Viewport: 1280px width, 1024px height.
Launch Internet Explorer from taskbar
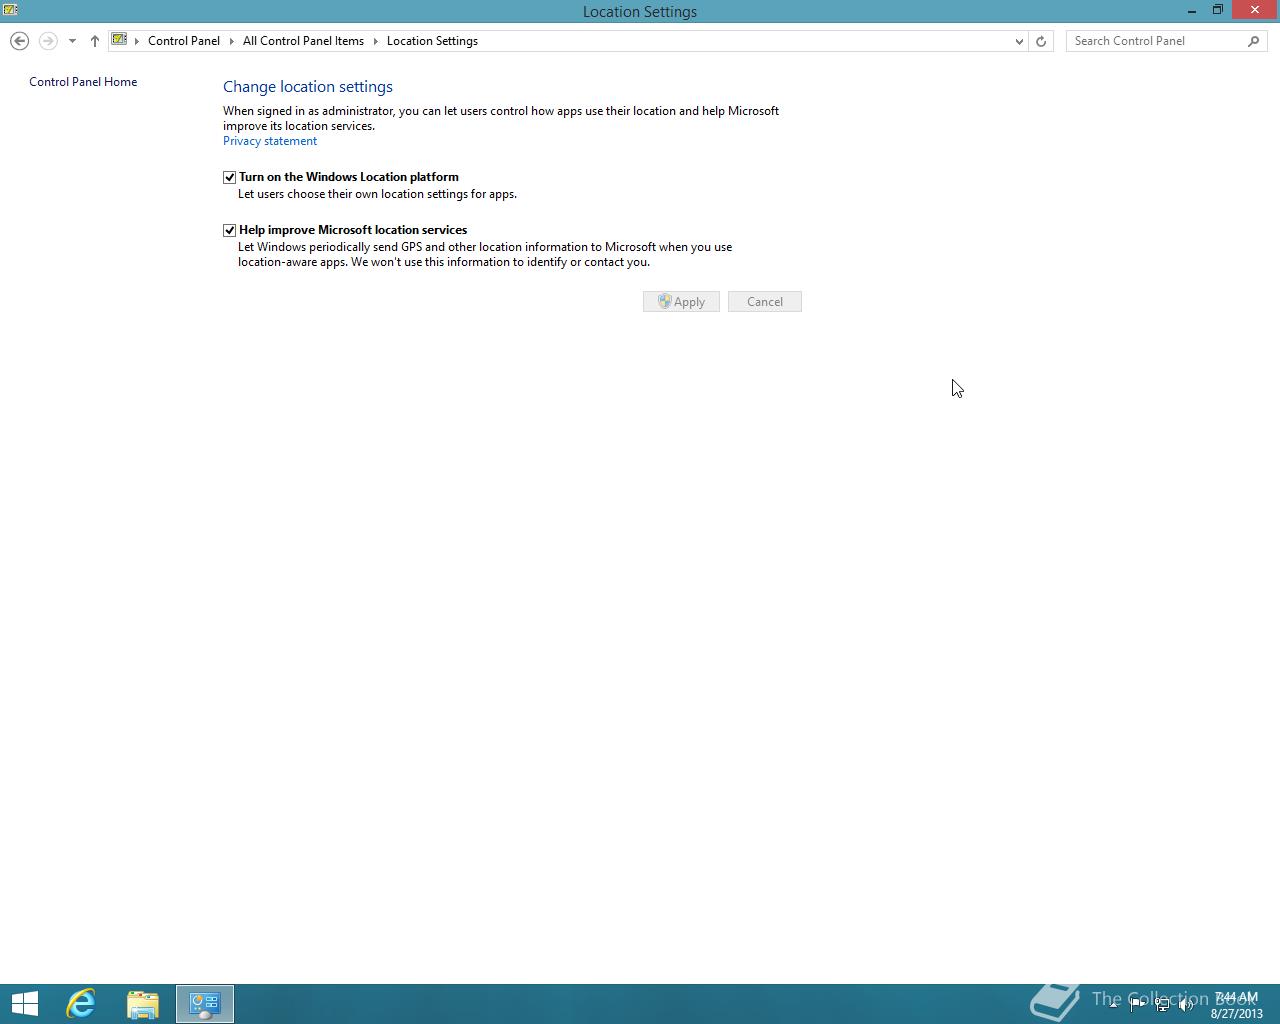click(81, 1004)
